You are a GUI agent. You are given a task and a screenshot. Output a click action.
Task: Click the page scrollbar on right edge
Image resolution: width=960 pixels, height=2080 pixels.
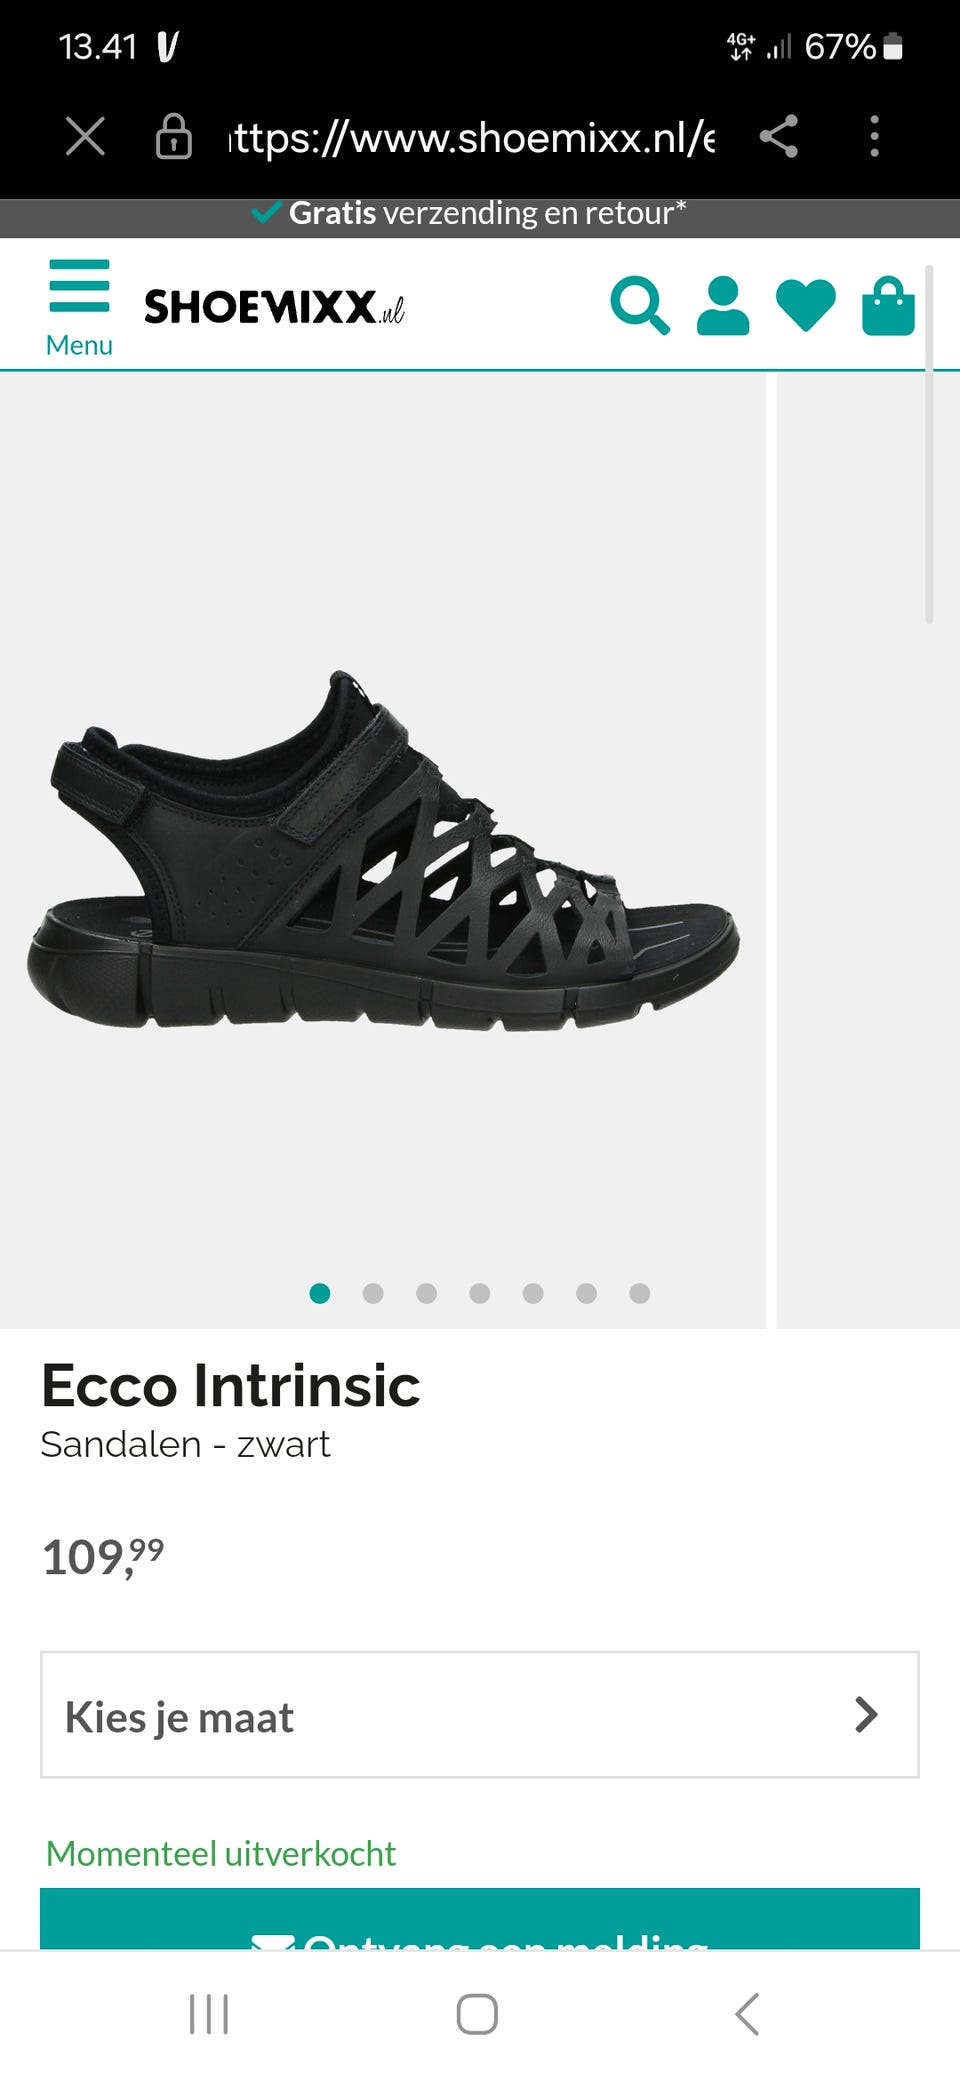929,445
